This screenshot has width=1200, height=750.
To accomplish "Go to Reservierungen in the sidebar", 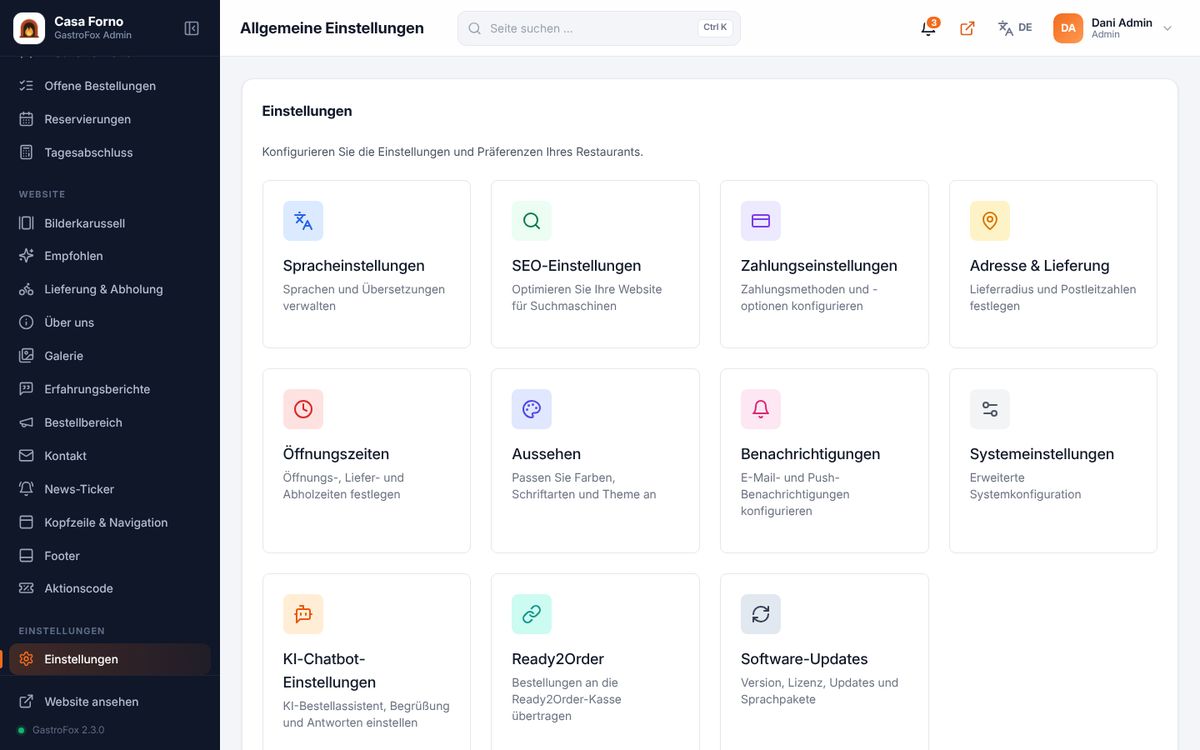I will (x=110, y=119).
